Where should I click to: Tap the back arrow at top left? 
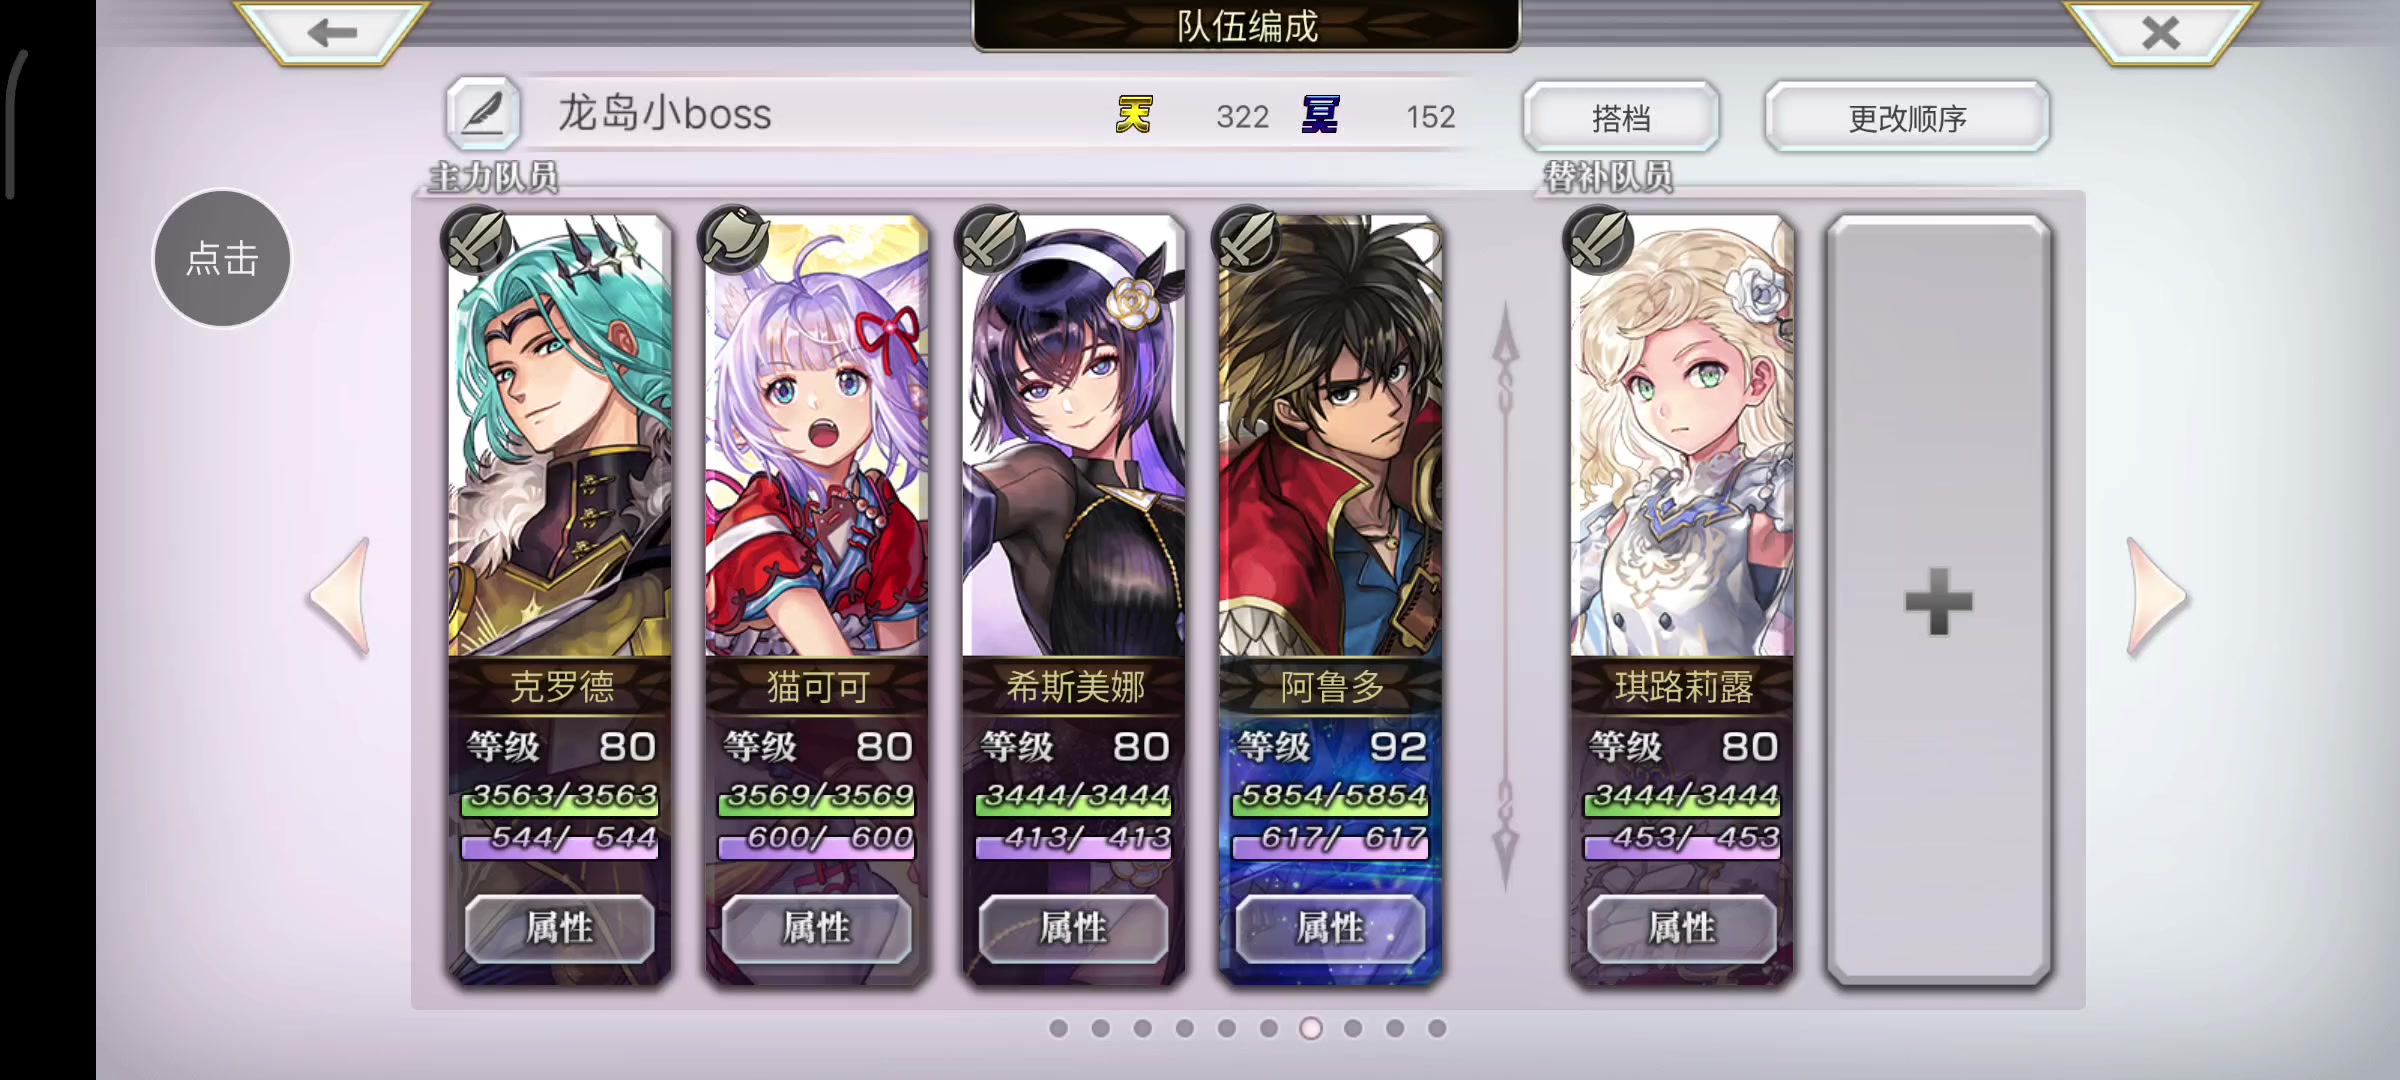(331, 32)
